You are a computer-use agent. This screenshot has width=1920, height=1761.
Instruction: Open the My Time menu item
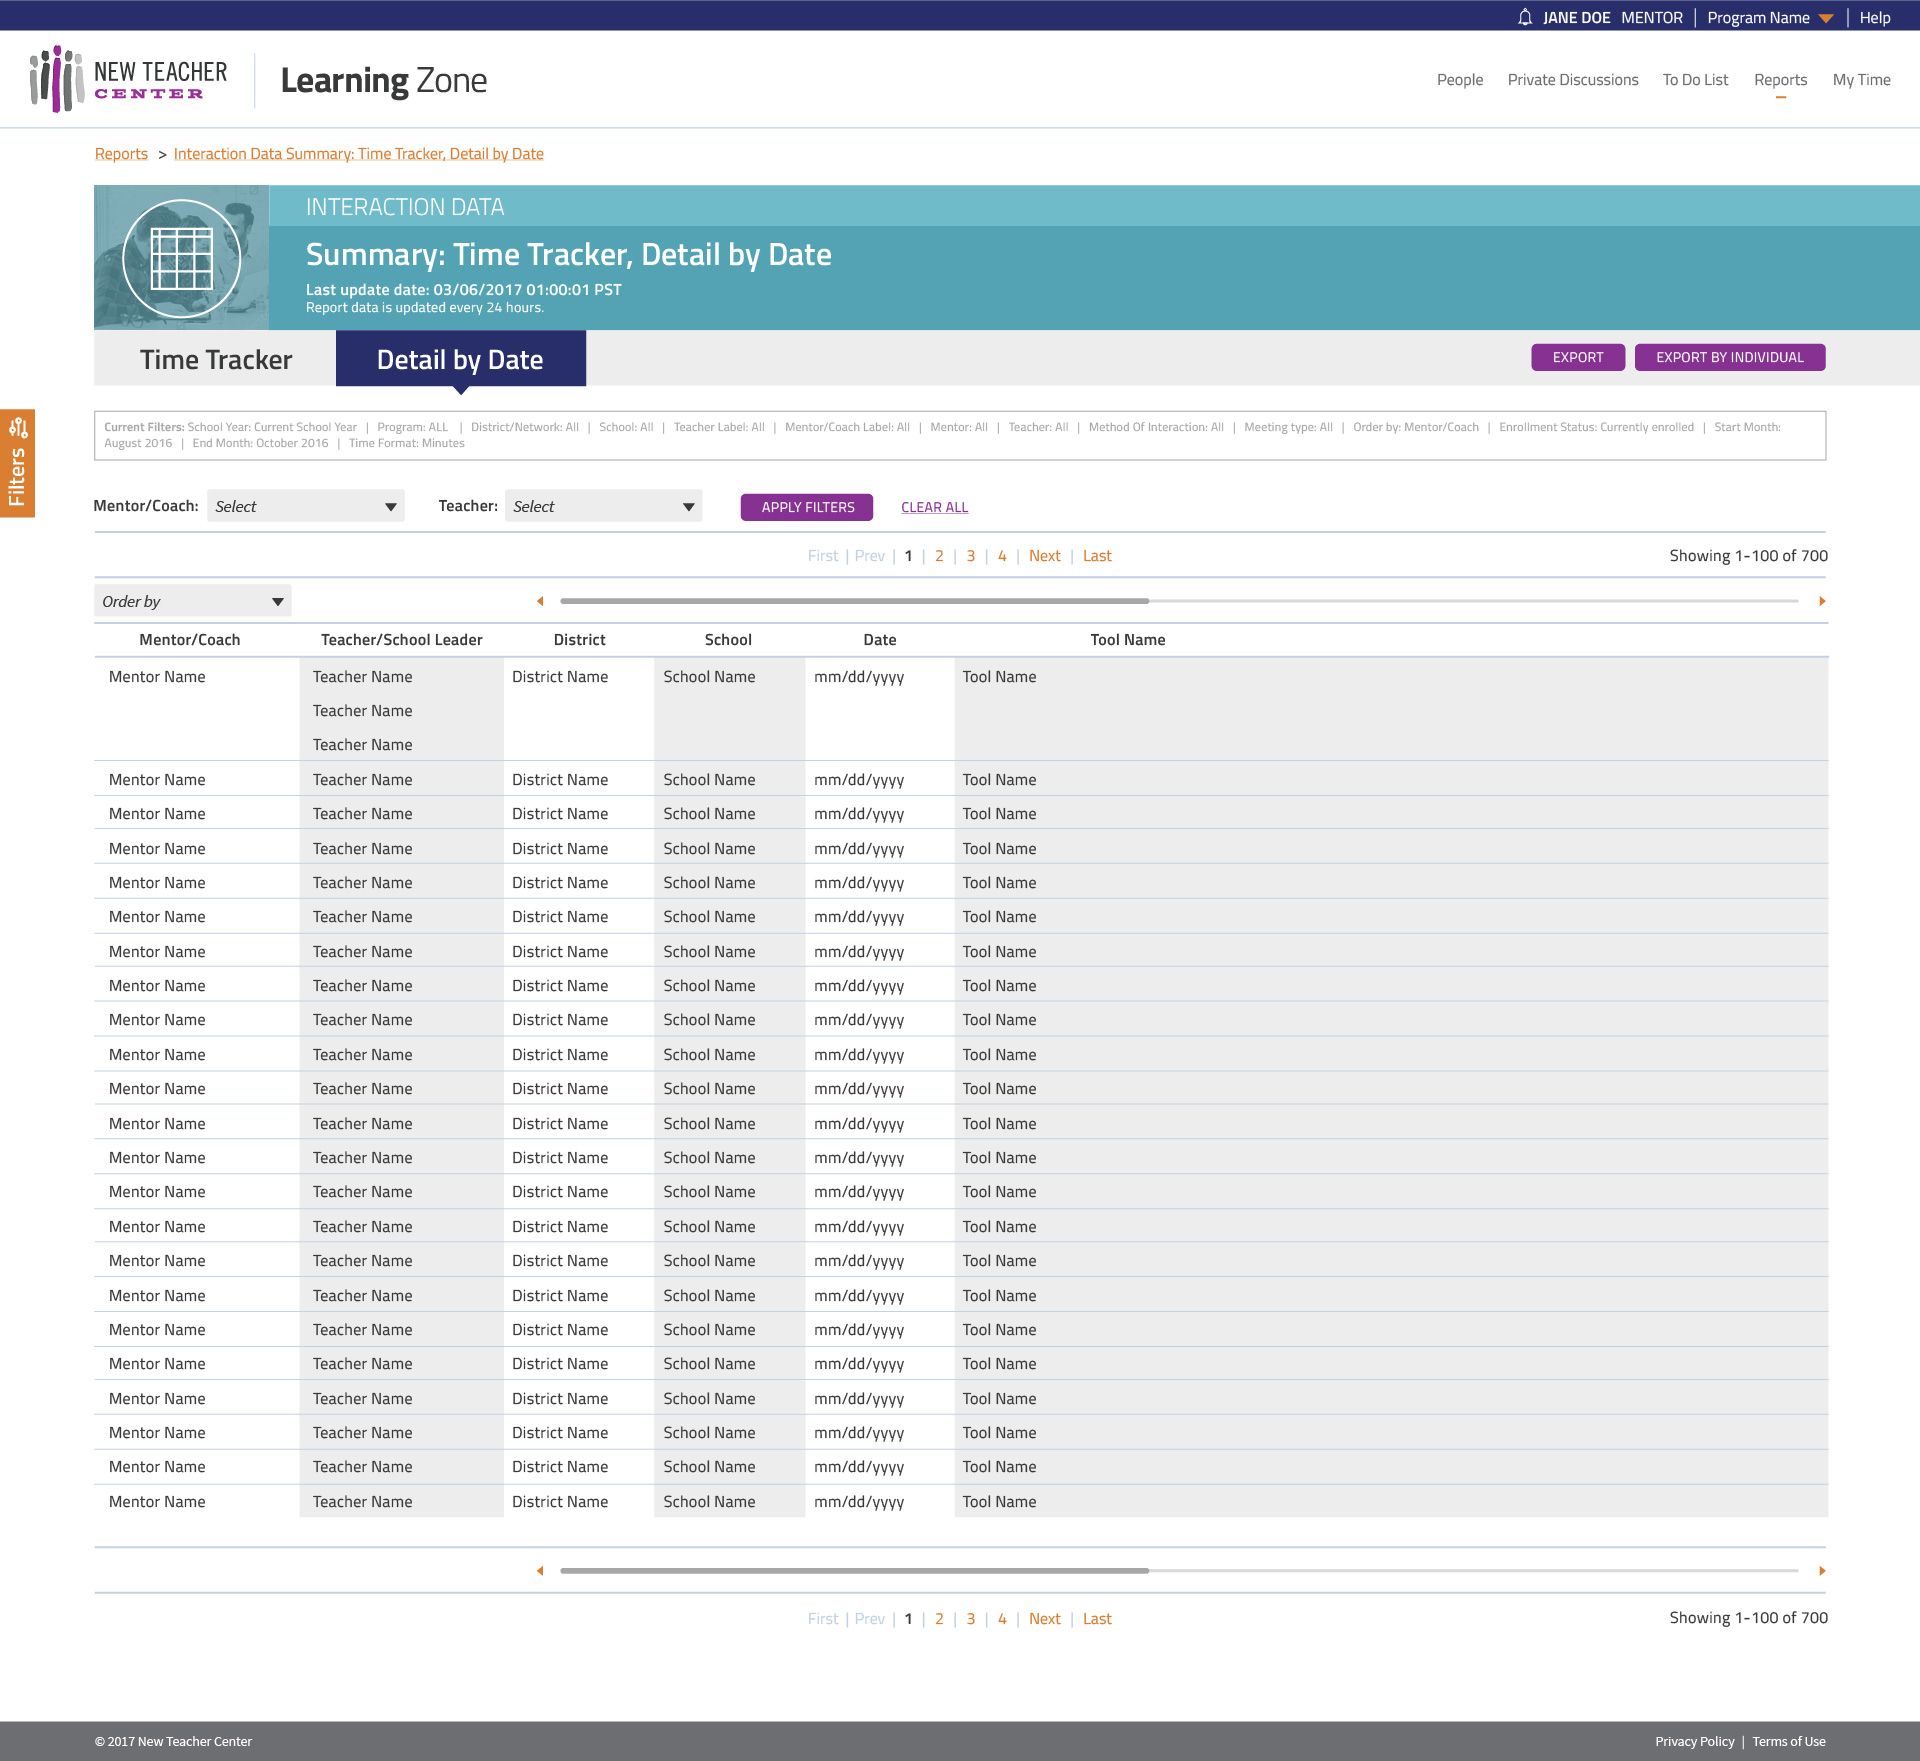pos(1861,80)
